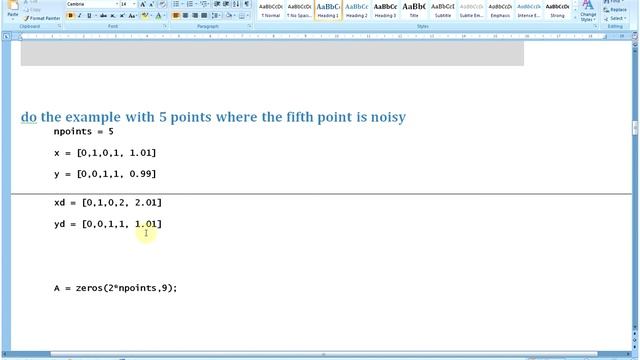Screen dimensions: 640x360
Task: Select Align Text Right
Action: pos(195,16)
